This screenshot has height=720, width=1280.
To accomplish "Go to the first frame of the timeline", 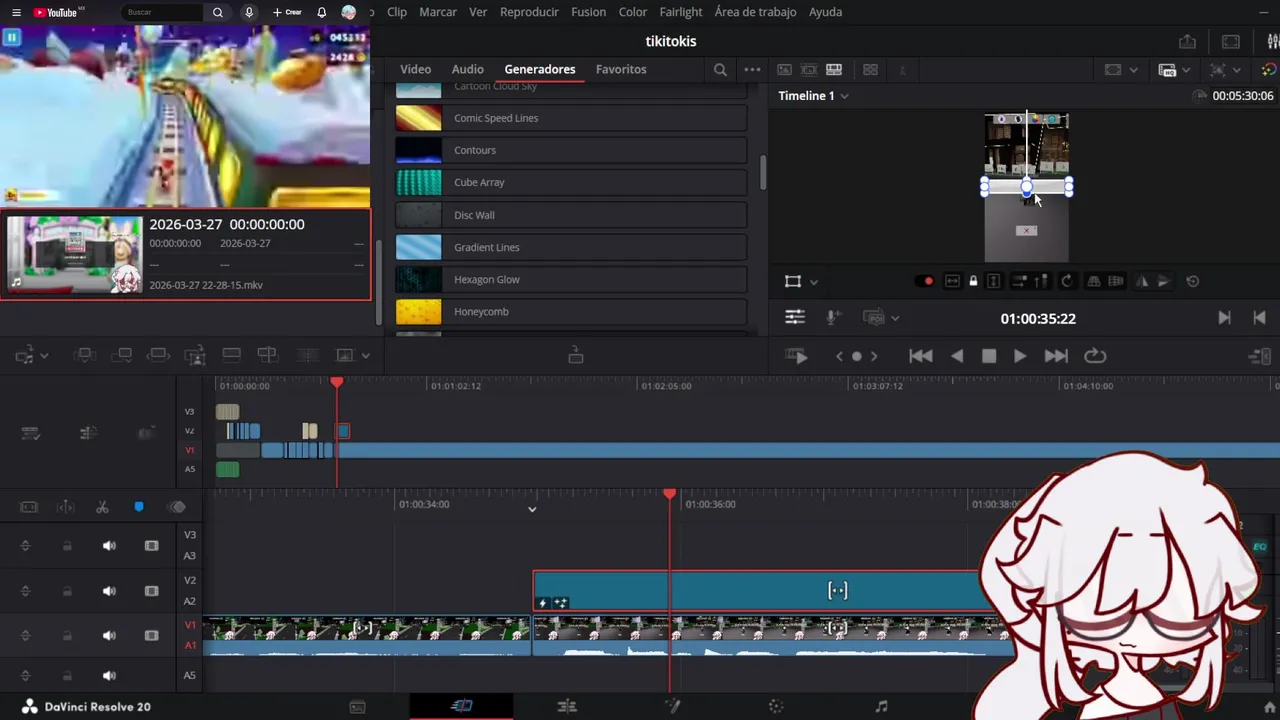I will click(920, 356).
